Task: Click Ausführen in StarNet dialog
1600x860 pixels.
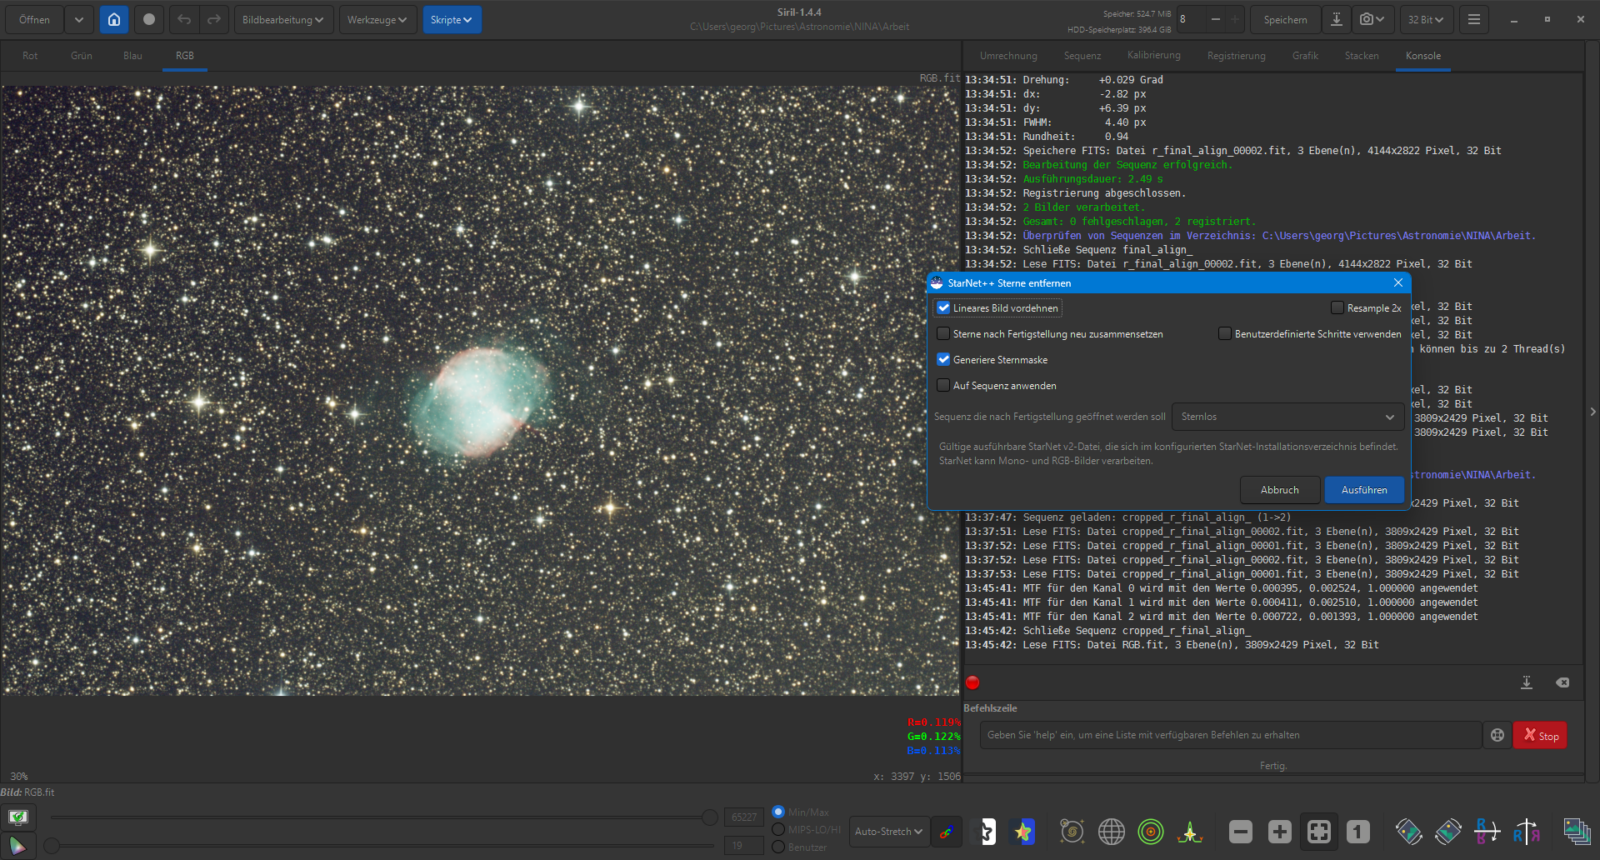Action: pyautogui.click(x=1364, y=490)
